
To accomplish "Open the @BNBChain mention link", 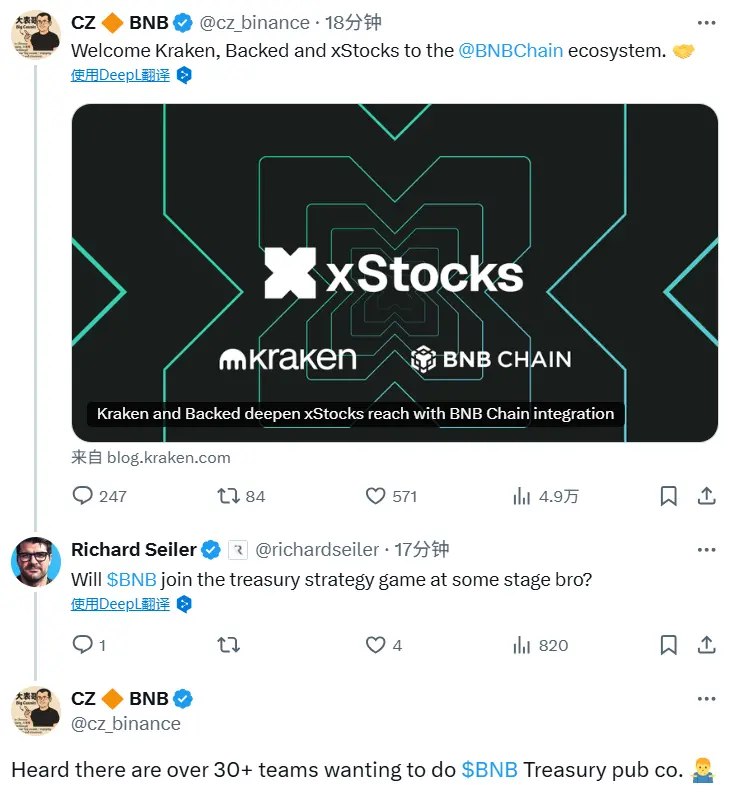I will 510,51.
